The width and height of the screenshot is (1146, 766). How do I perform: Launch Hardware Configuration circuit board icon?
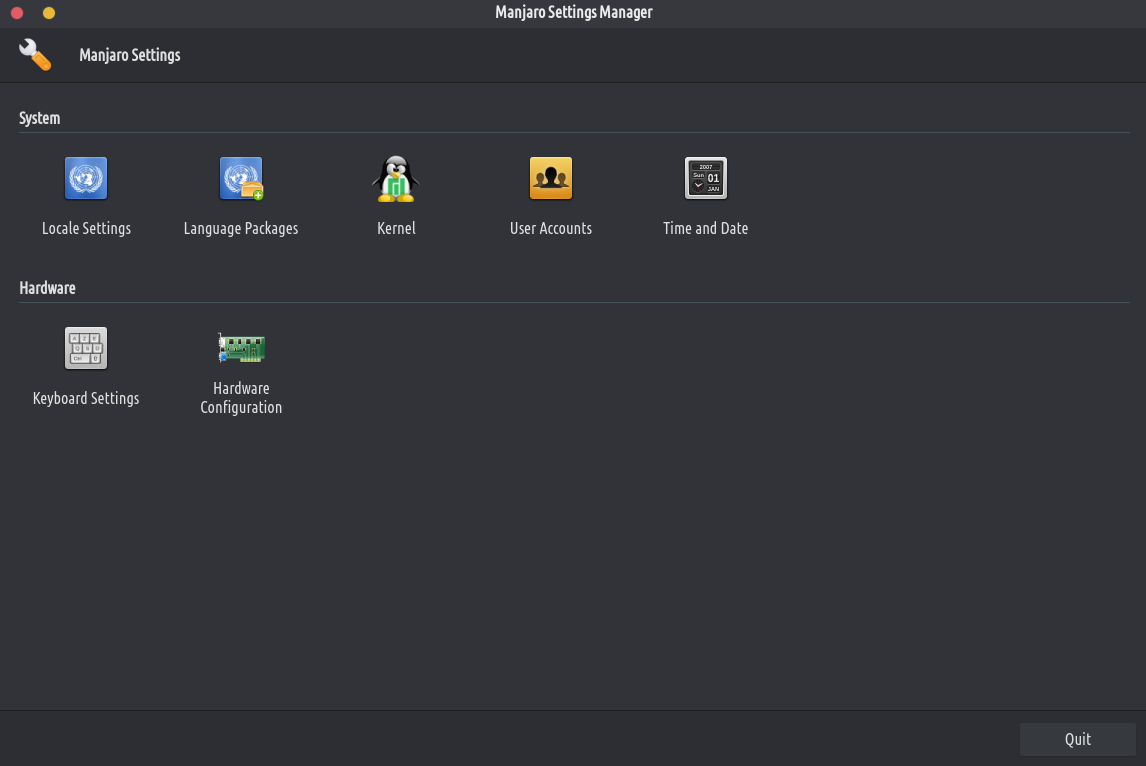point(241,347)
